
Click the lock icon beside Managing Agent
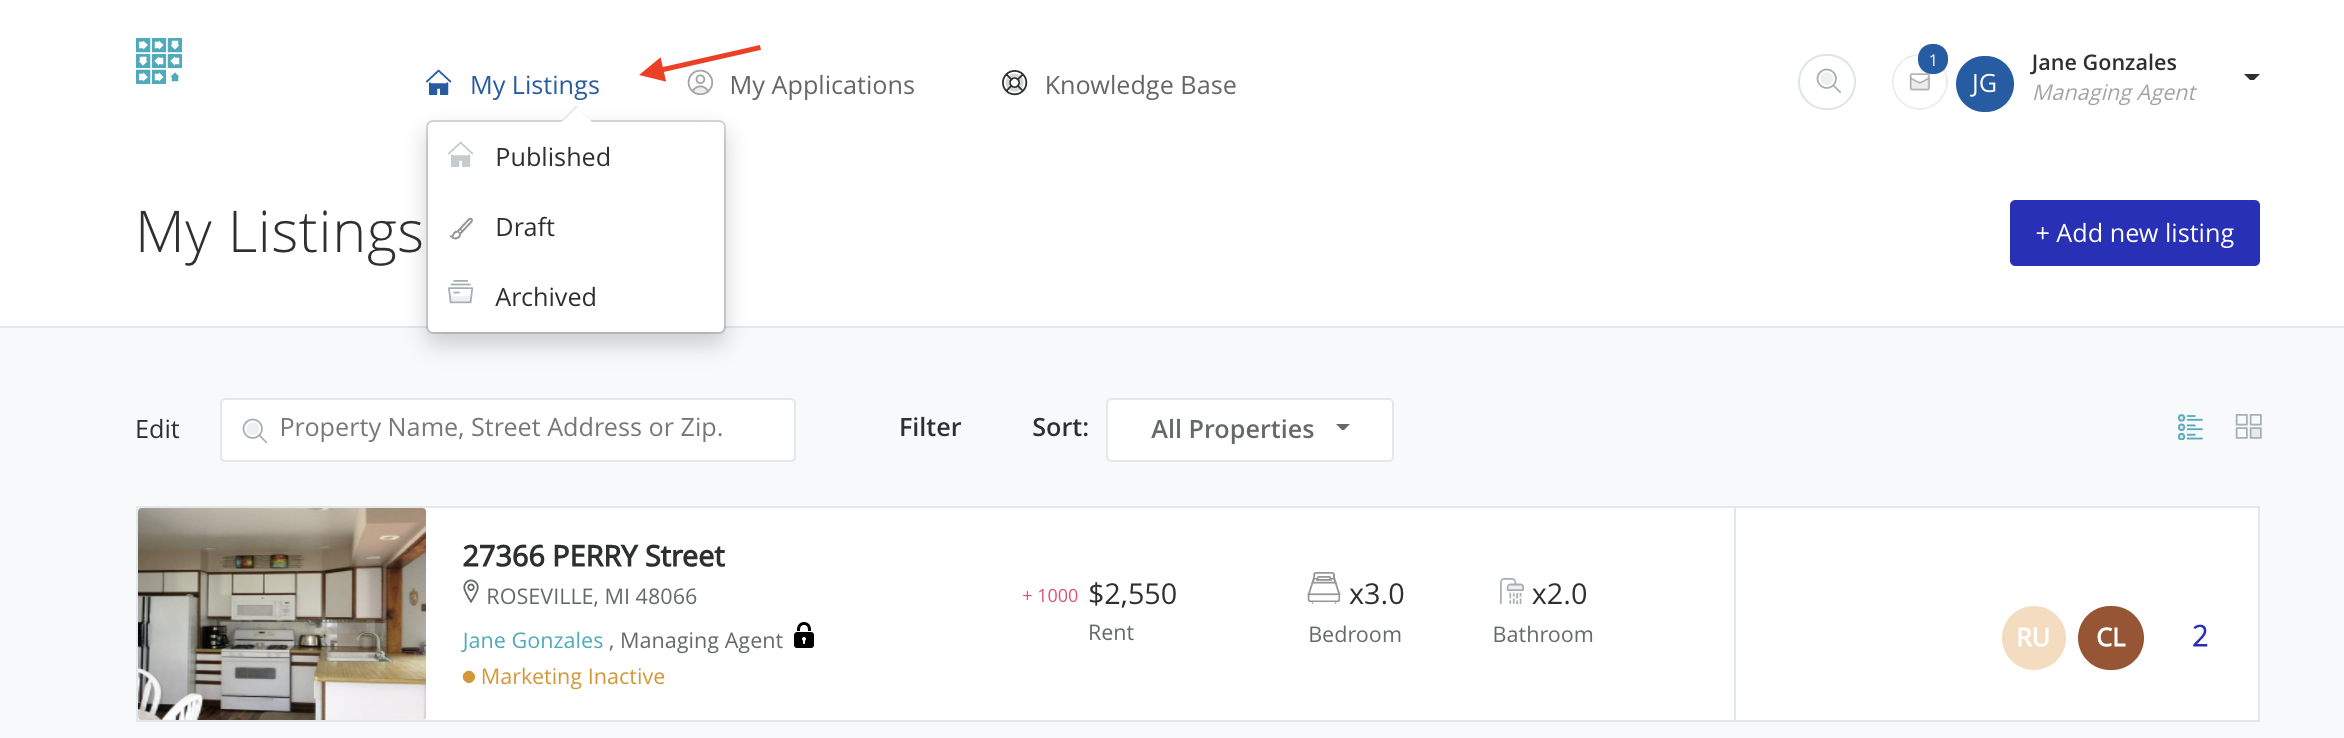[804, 636]
